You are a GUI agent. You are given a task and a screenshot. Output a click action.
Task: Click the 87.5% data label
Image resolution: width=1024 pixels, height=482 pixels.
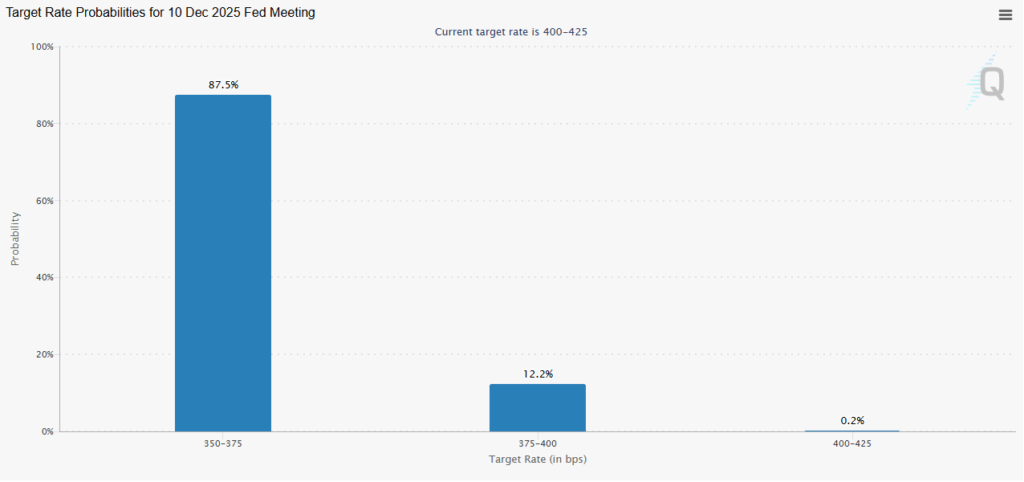coord(223,85)
